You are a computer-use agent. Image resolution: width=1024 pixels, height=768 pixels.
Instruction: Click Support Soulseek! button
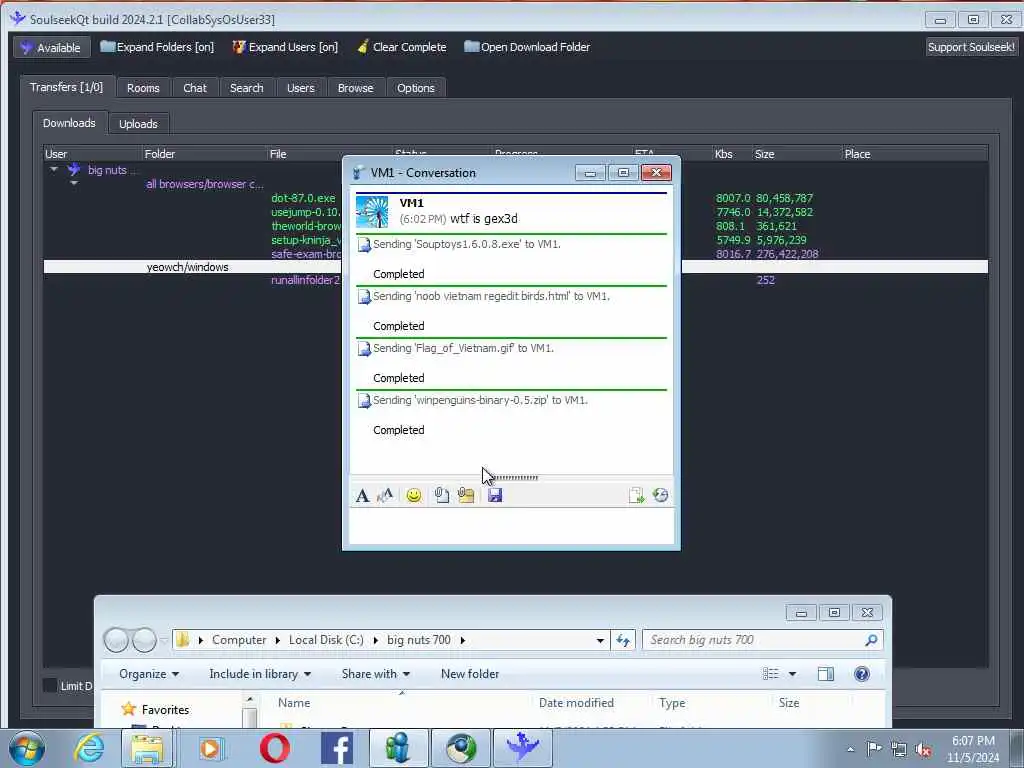(971, 47)
